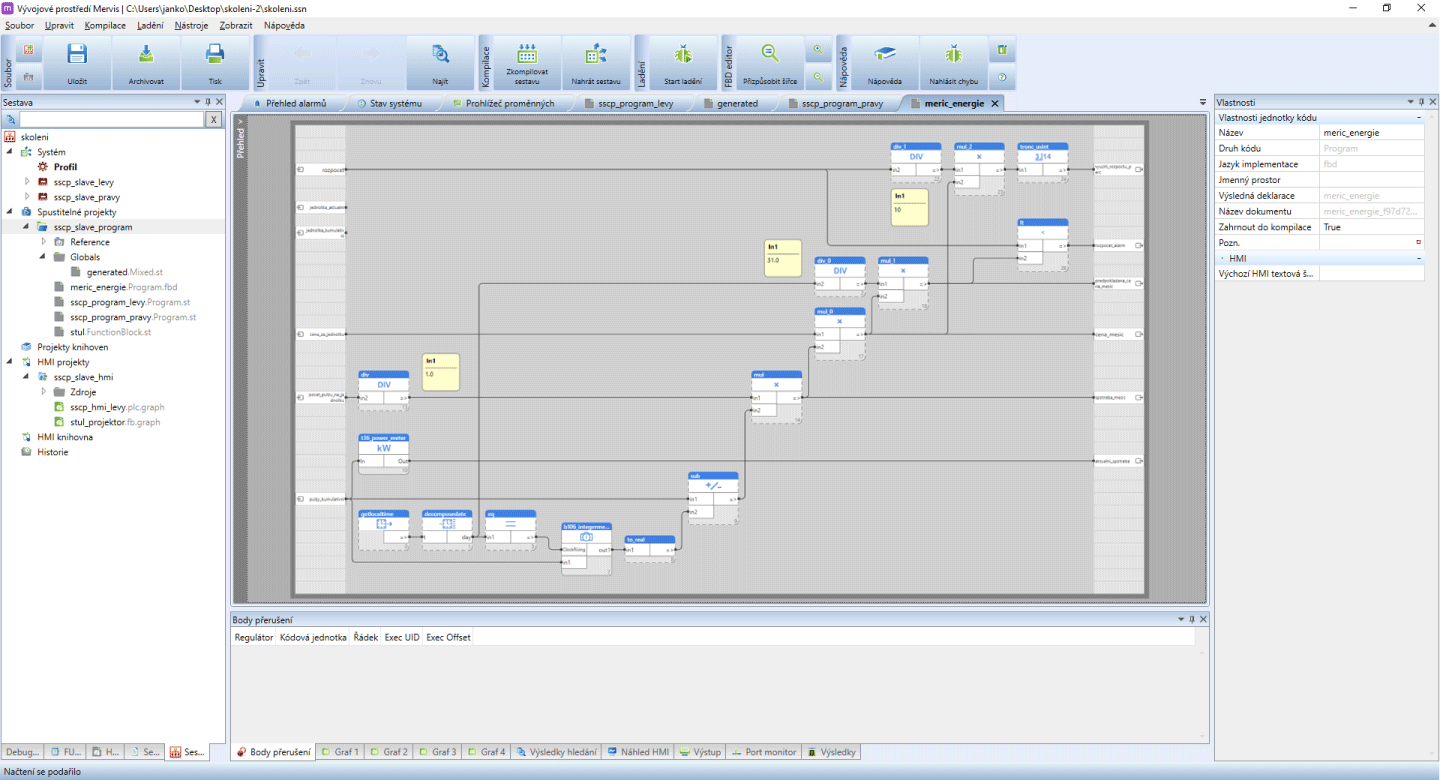
Task: Expand the sscp_slave_levy tree node
Action: click(27, 182)
